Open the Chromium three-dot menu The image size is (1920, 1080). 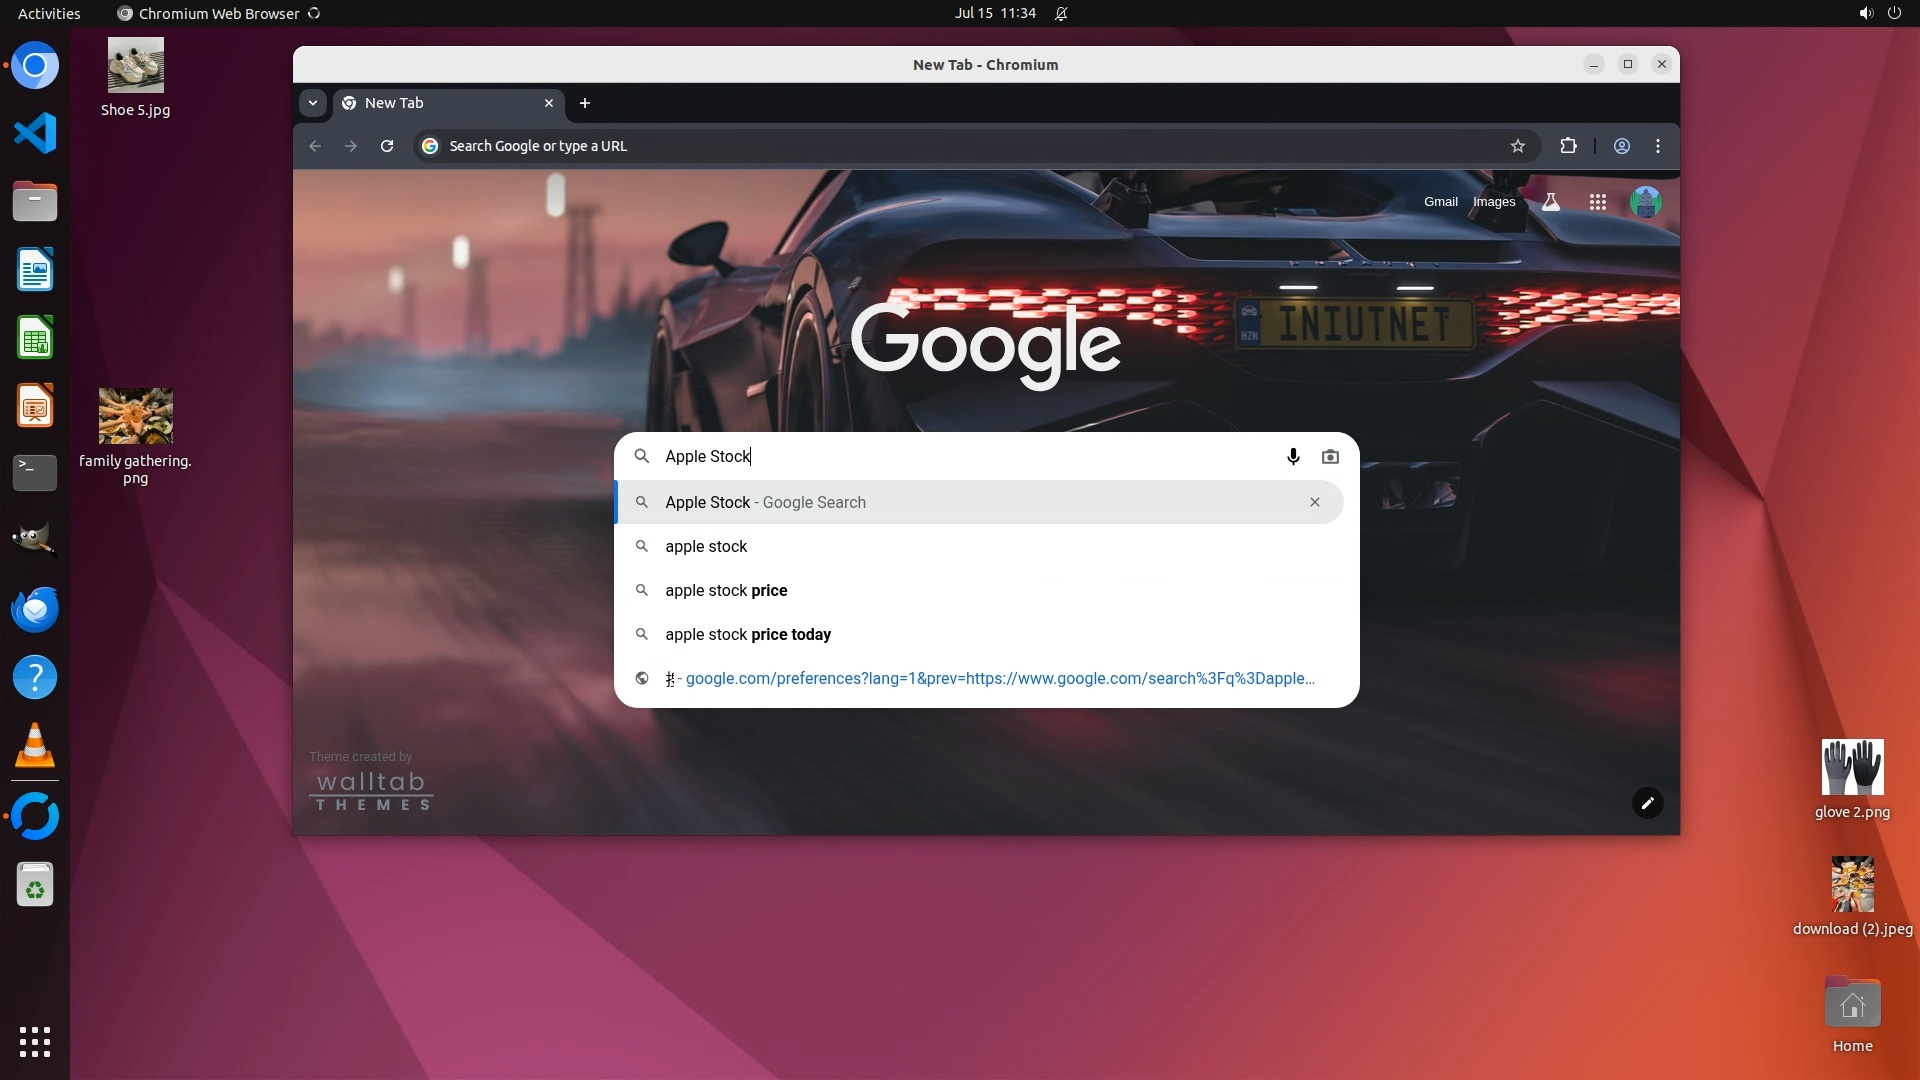[x=1658, y=146]
